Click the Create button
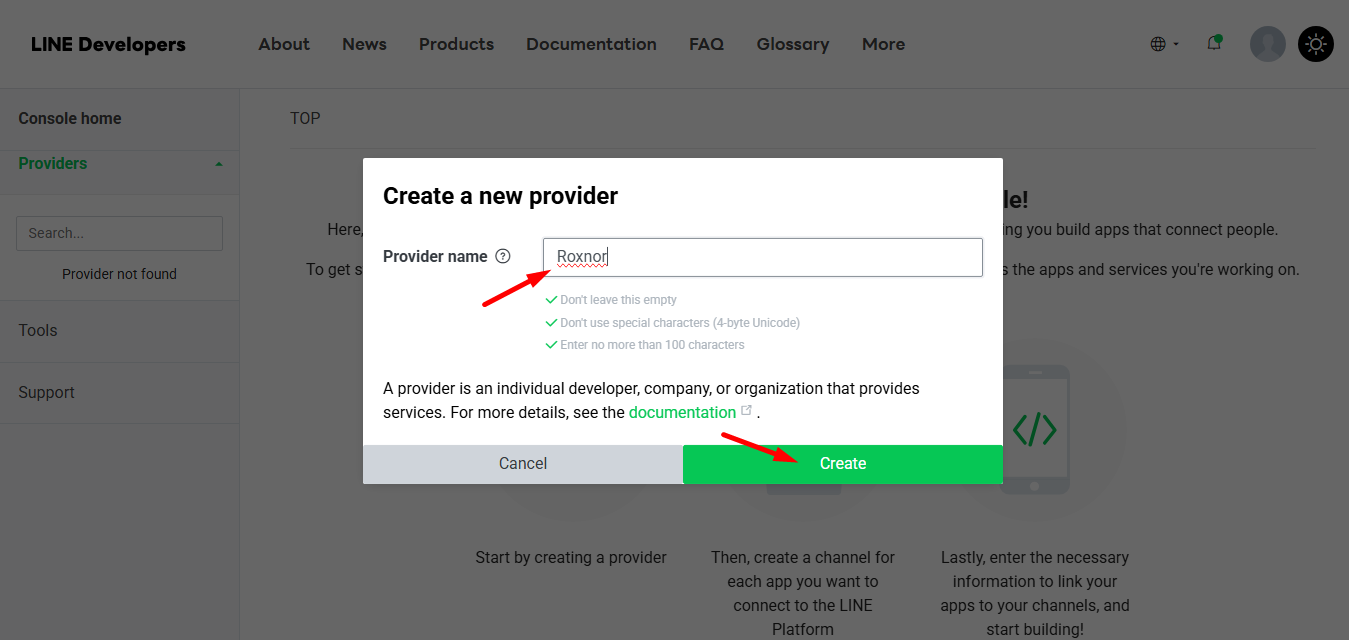 coord(842,463)
